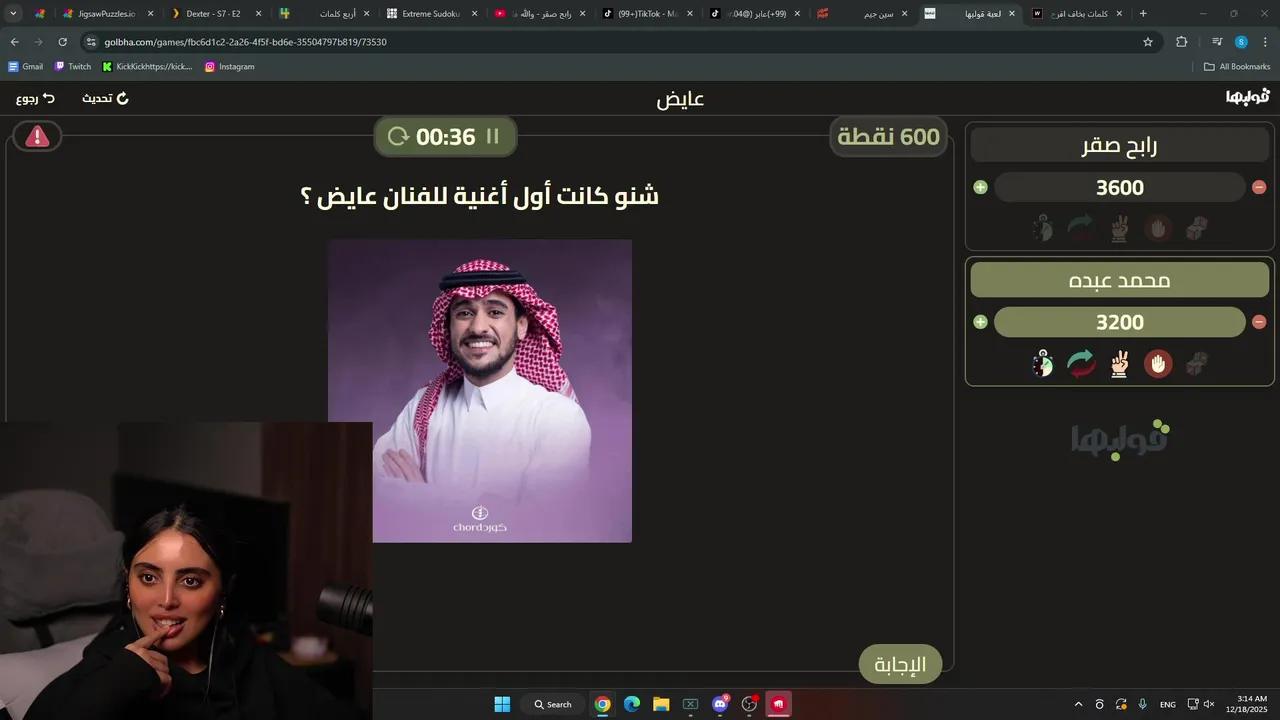Screen dimensions: 1280x720
Task: Open the microphone tray icon
Action: tap(1142, 704)
